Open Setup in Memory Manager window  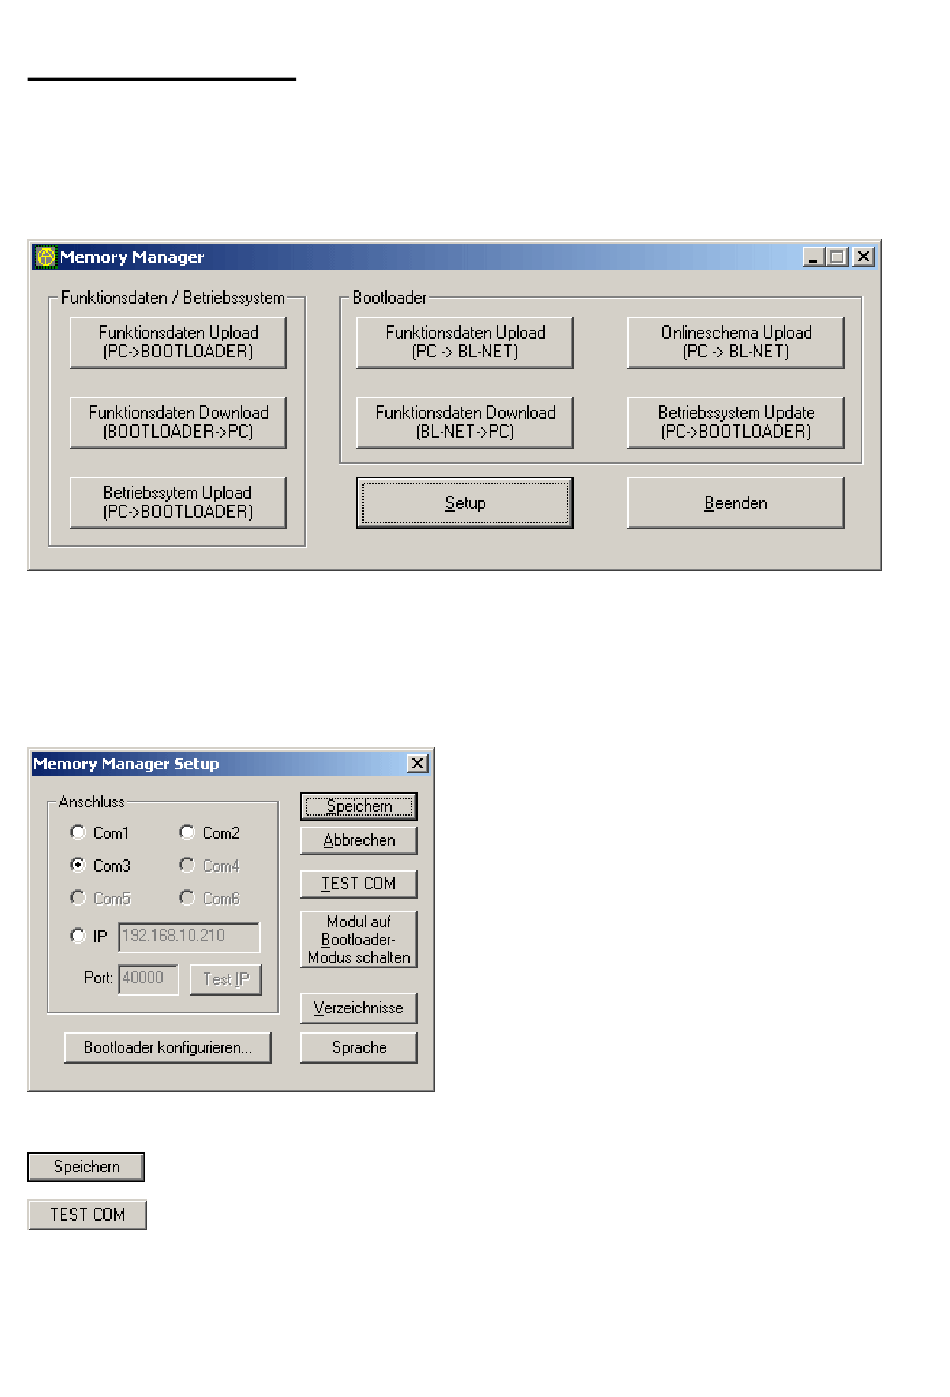[465, 503]
